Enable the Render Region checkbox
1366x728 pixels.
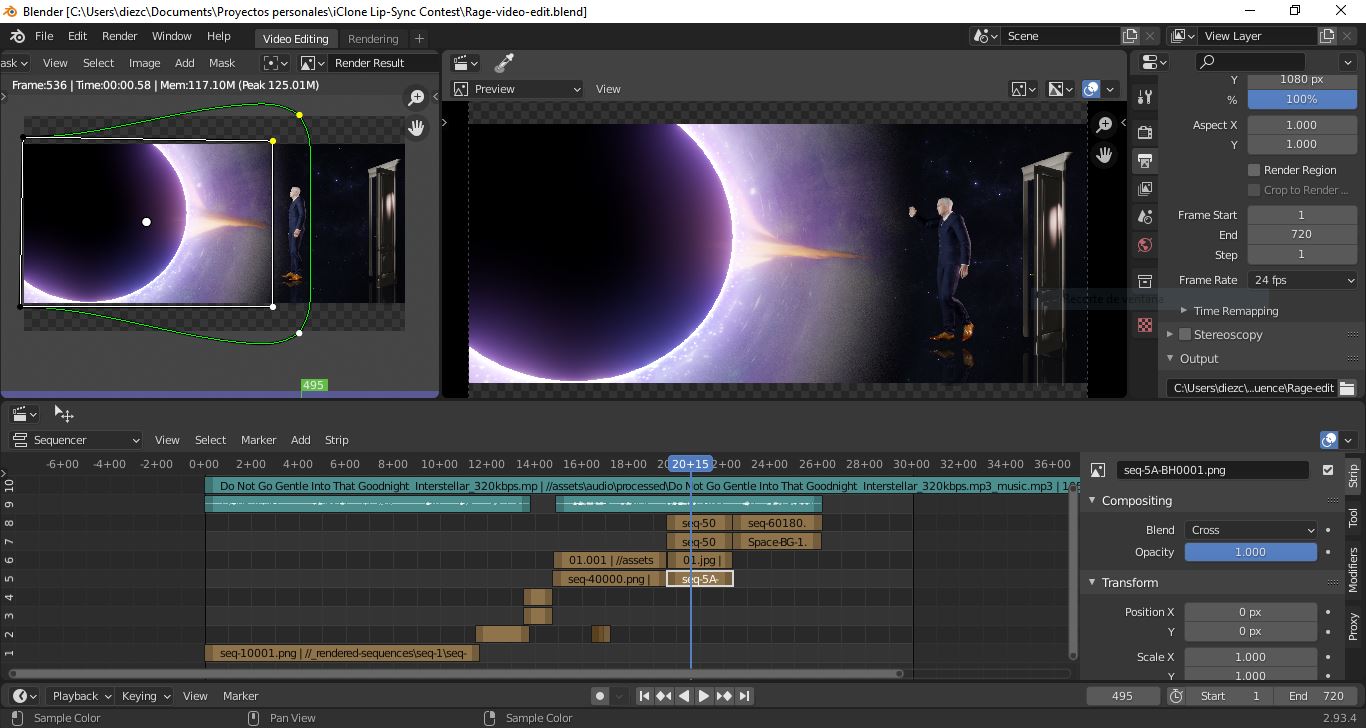click(1254, 170)
